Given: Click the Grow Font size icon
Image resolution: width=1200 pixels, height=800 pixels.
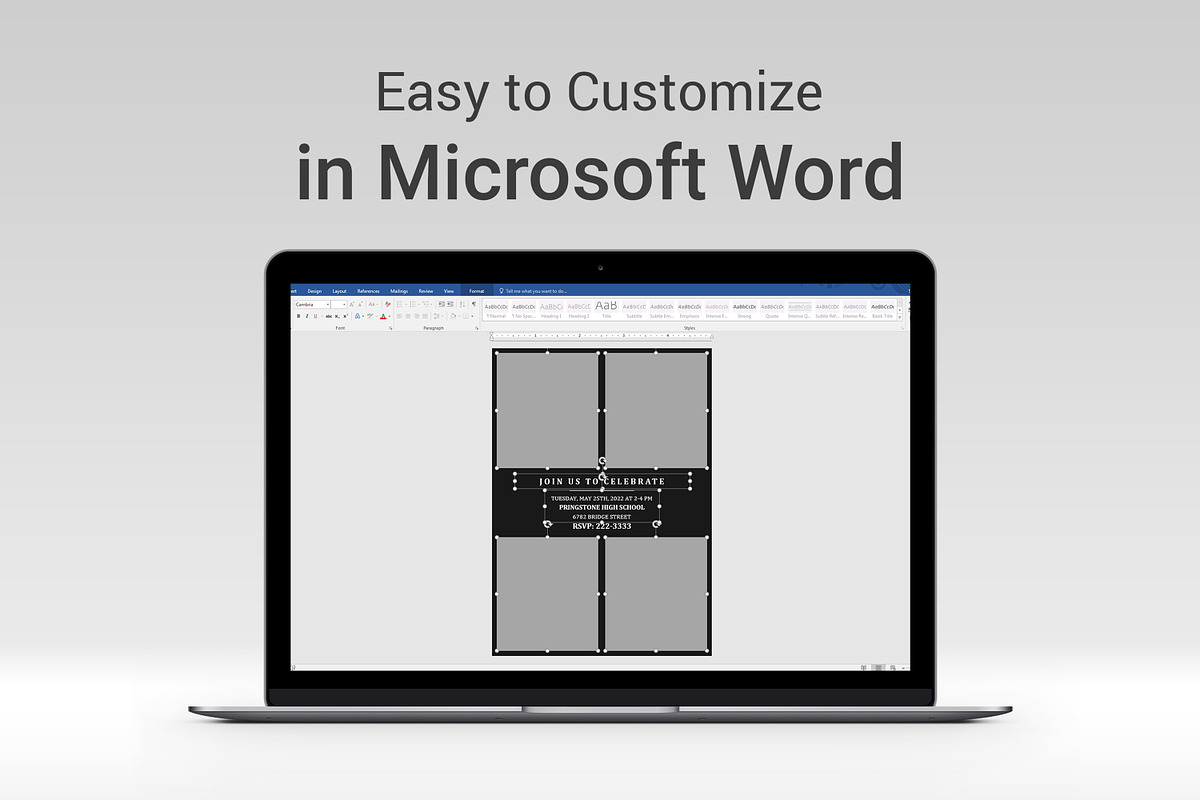Looking at the screenshot, I should tap(351, 304).
